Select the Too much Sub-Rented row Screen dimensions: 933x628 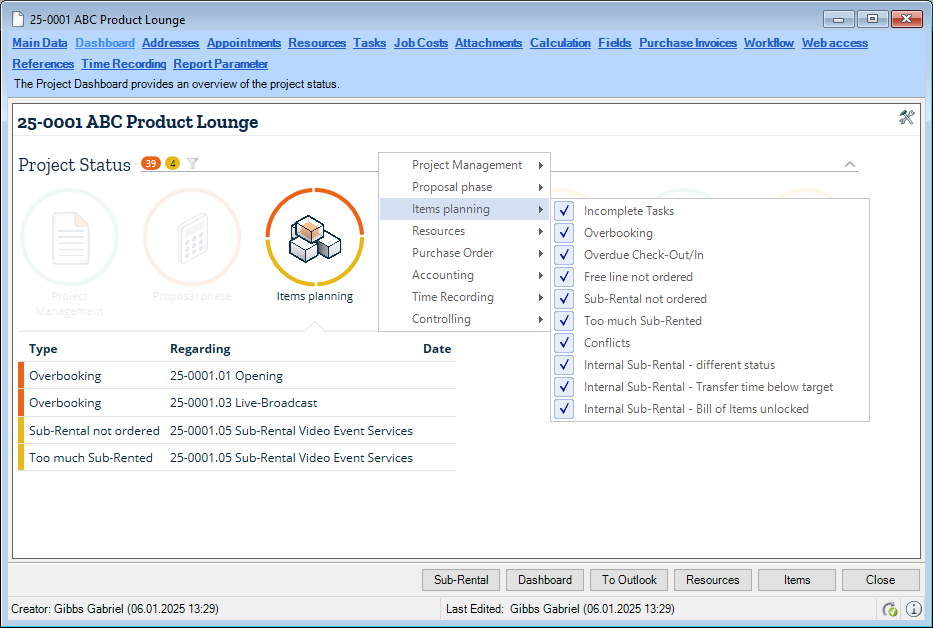point(91,458)
